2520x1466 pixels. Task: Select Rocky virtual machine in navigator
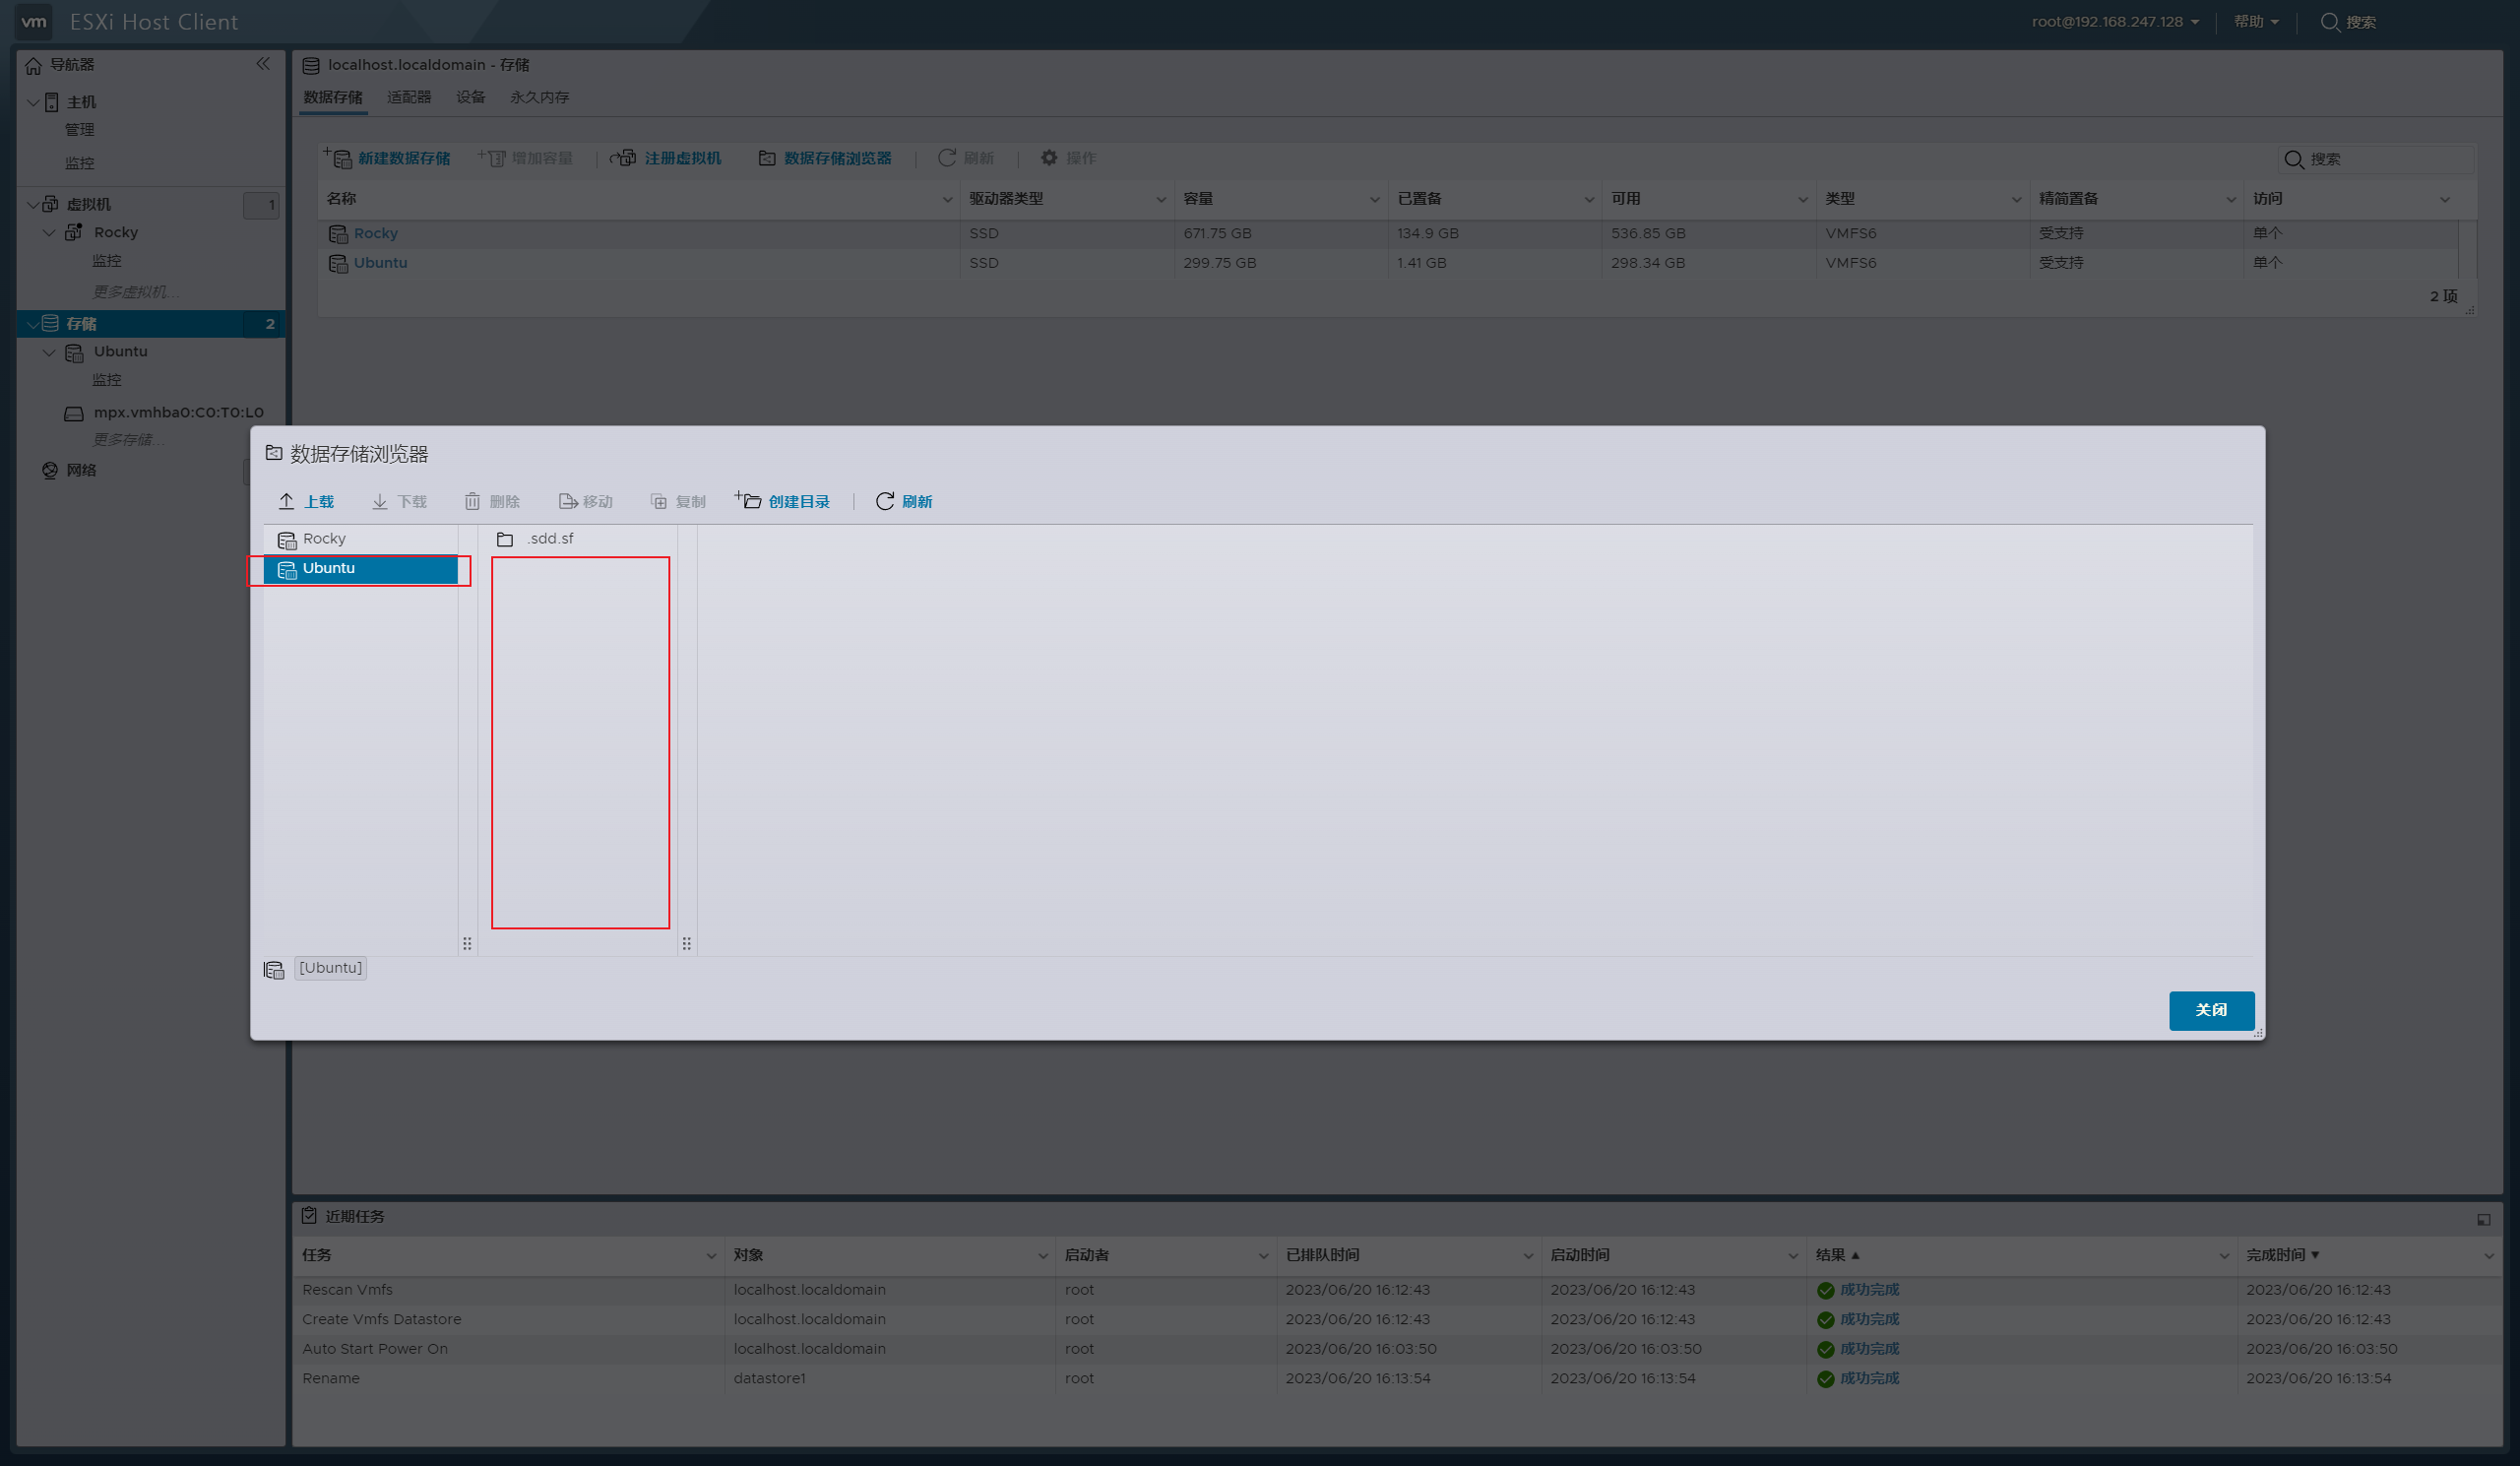[116, 232]
